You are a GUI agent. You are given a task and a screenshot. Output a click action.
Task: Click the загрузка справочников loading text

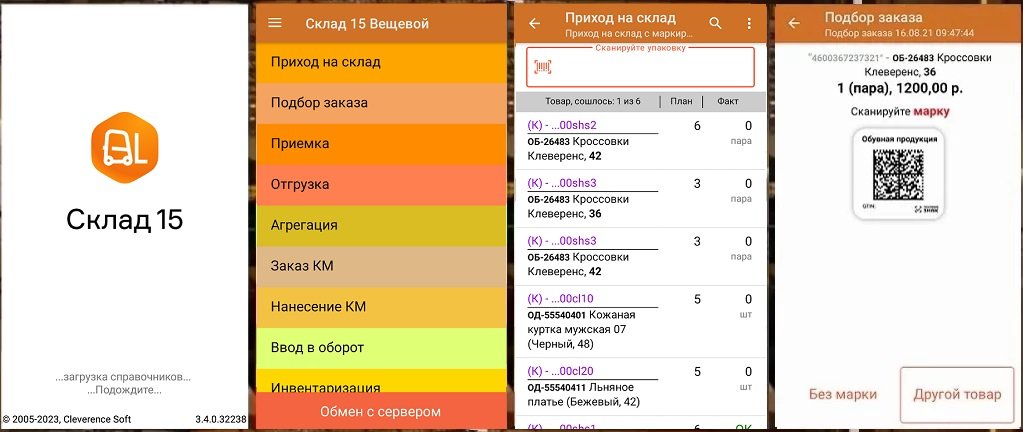click(123, 377)
